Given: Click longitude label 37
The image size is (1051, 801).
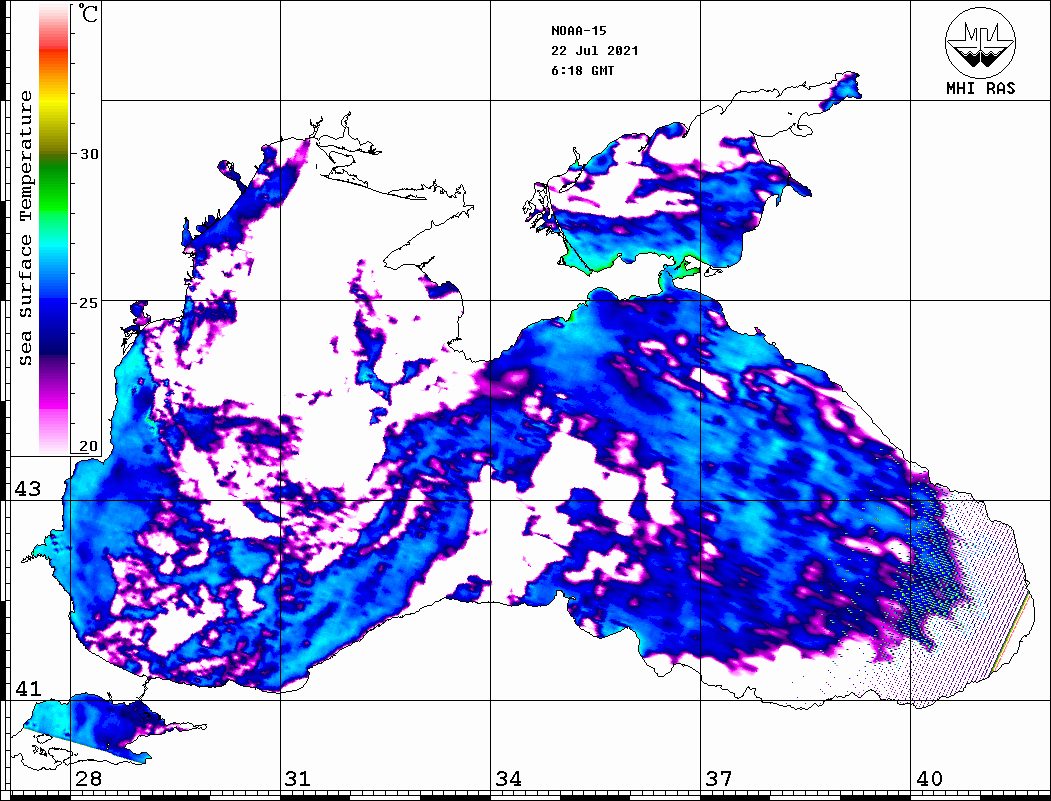Looking at the screenshot, I should pyautogui.click(x=719, y=779).
